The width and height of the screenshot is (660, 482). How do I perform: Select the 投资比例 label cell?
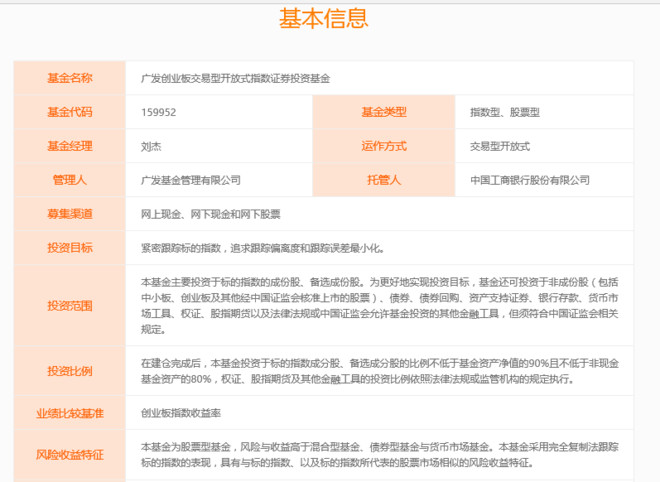pos(69,371)
